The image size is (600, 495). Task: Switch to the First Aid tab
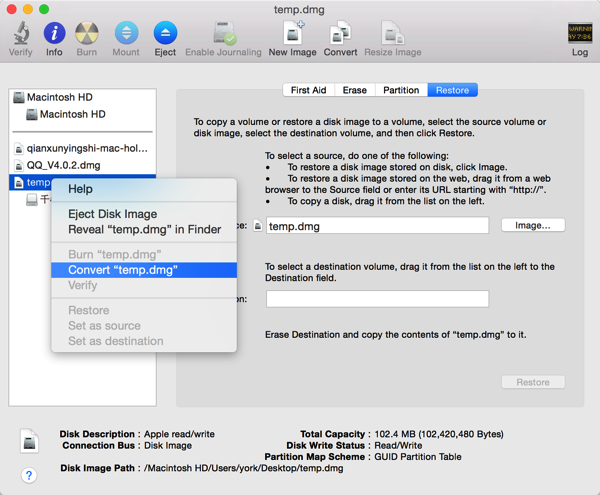click(x=308, y=90)
